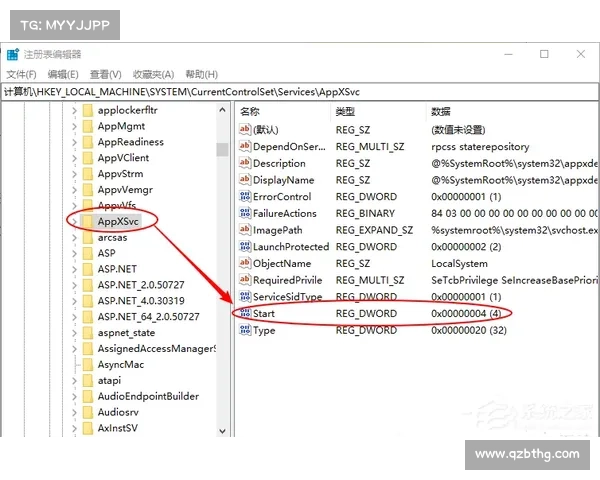Click the registry path address bar
This screenshot has height=480, width=600.
tap(300, 92)
